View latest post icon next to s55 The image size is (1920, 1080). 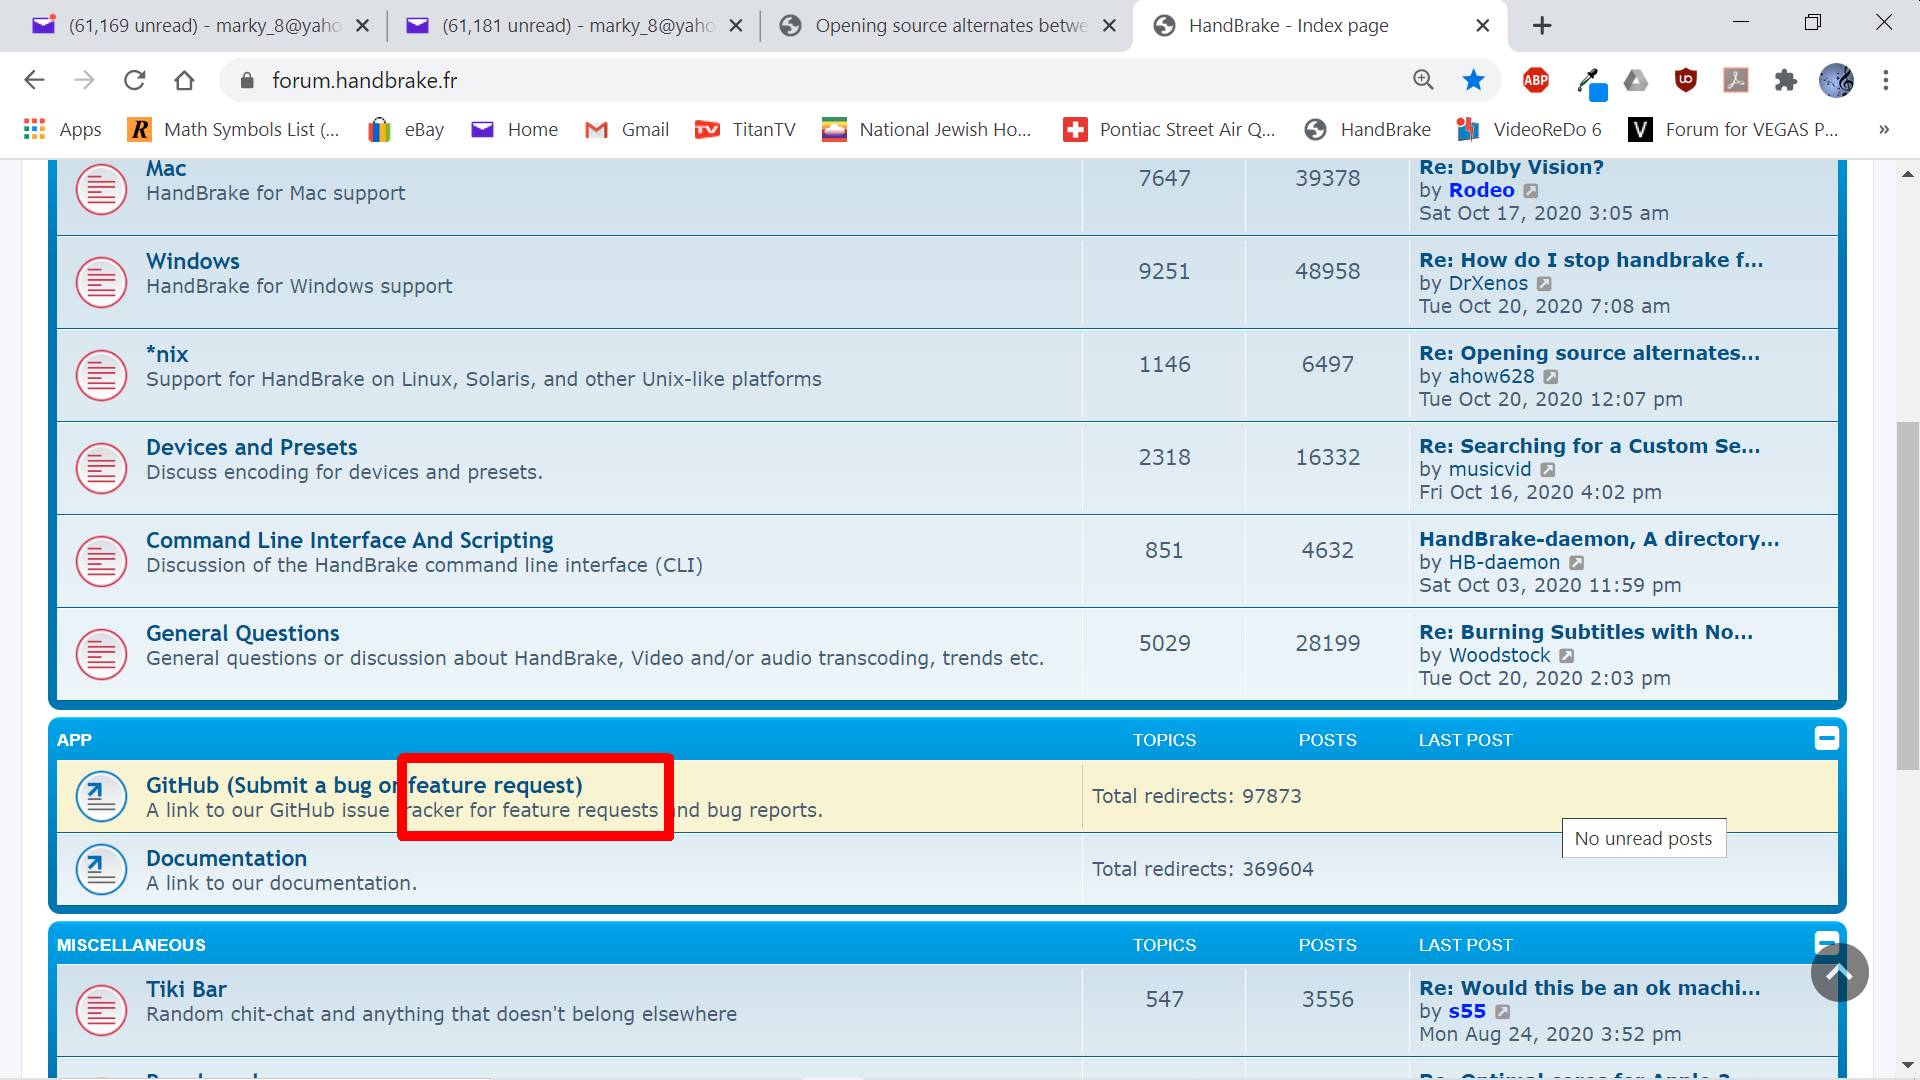pyautogui.click(x=1503, y=1012)
